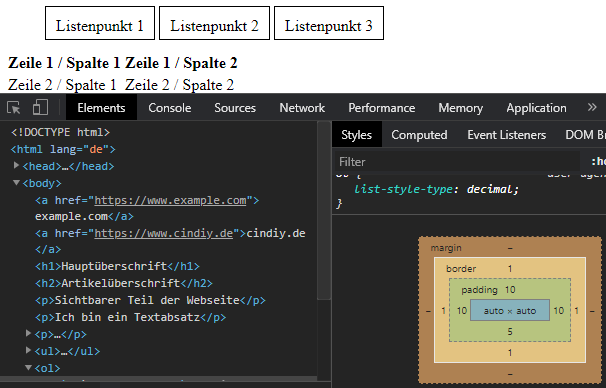Collapse the body element

point(16,182)
